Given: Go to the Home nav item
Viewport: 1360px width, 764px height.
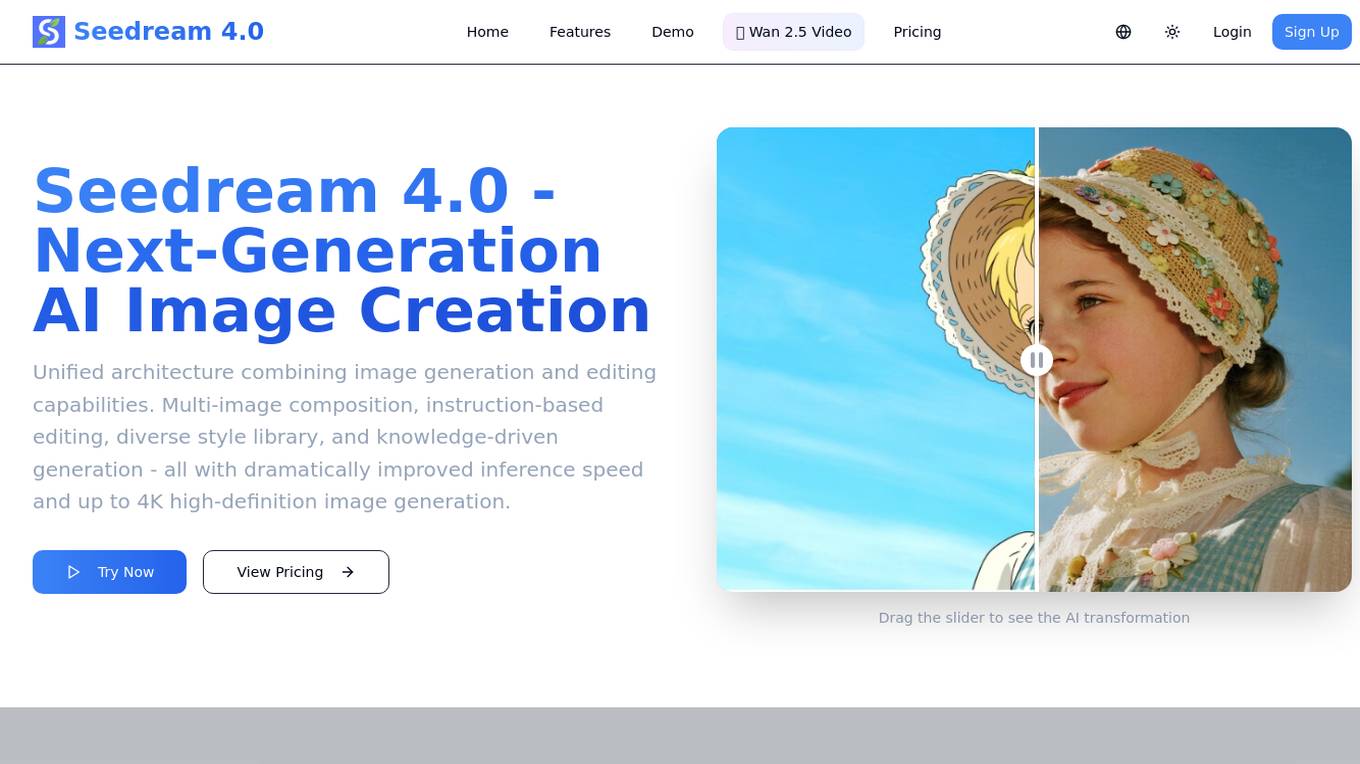Looking at the screenshot, I should point(487,32).
